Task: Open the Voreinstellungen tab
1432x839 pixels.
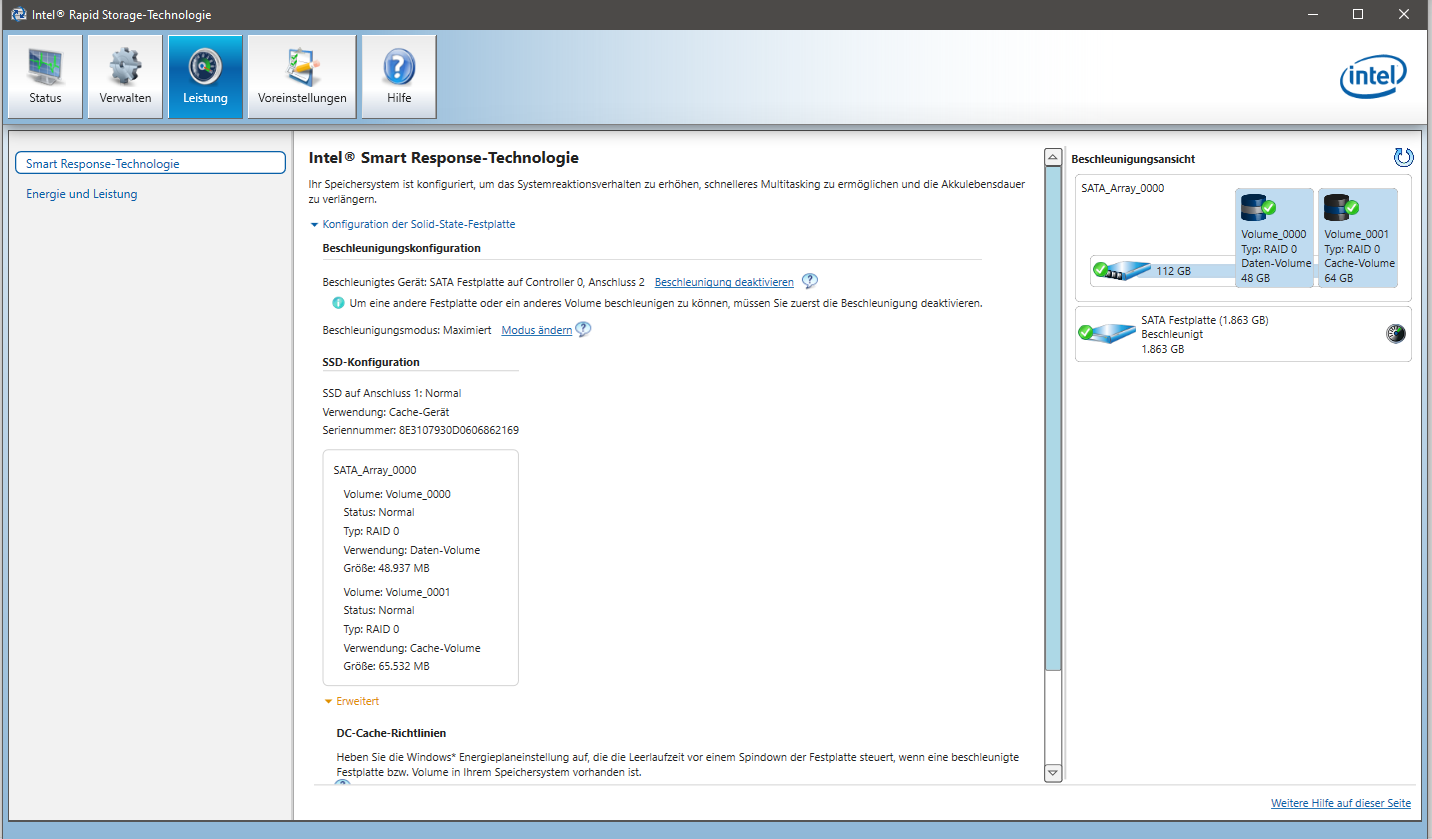Action: pyautogui.click(x=302, y=77)
